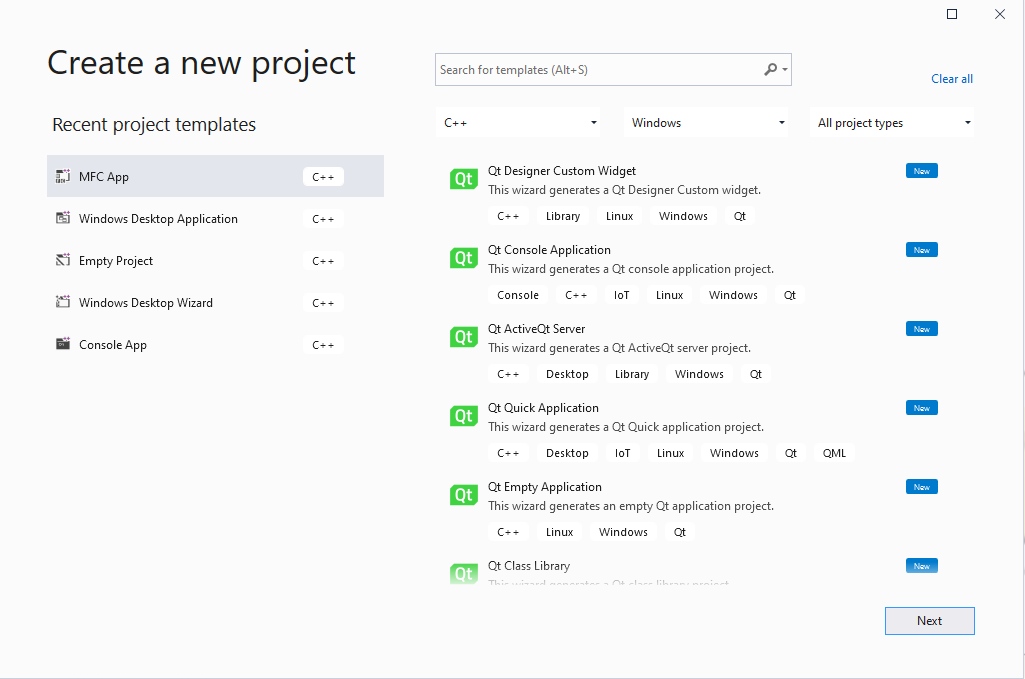1025x679 pixels.
Task: Click Console tag under Qt Console Application
Action: tap(518, 295)
